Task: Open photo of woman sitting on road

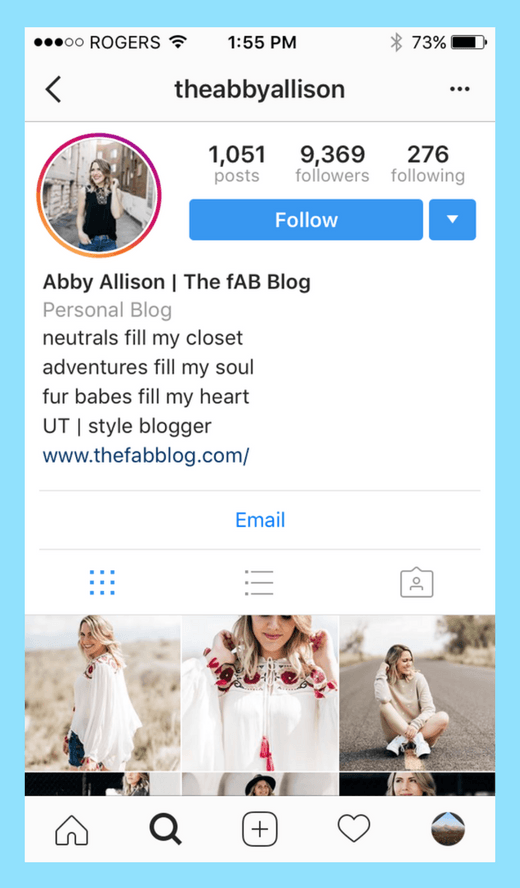Action: pos(417,693)
